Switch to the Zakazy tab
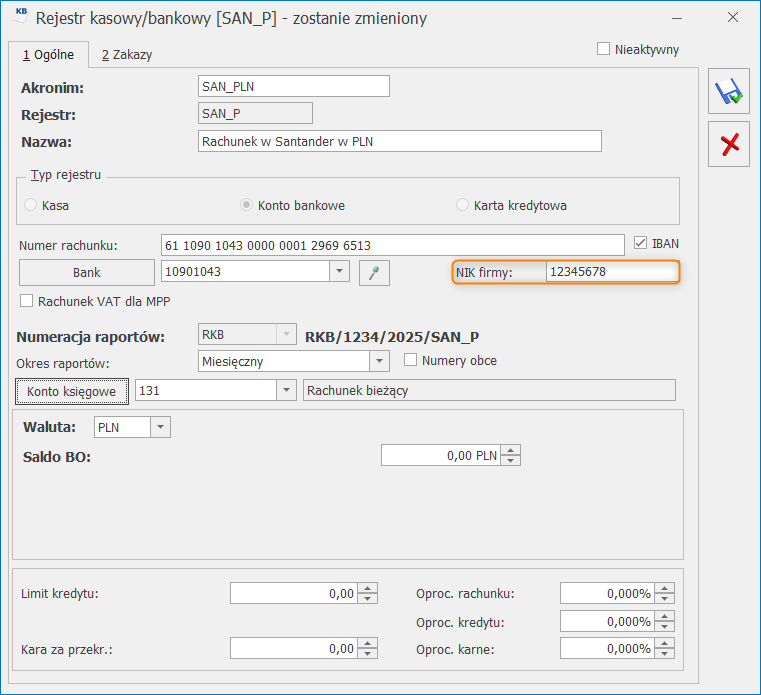The width and height of the screenshot is (761, 695). [126, 55]
